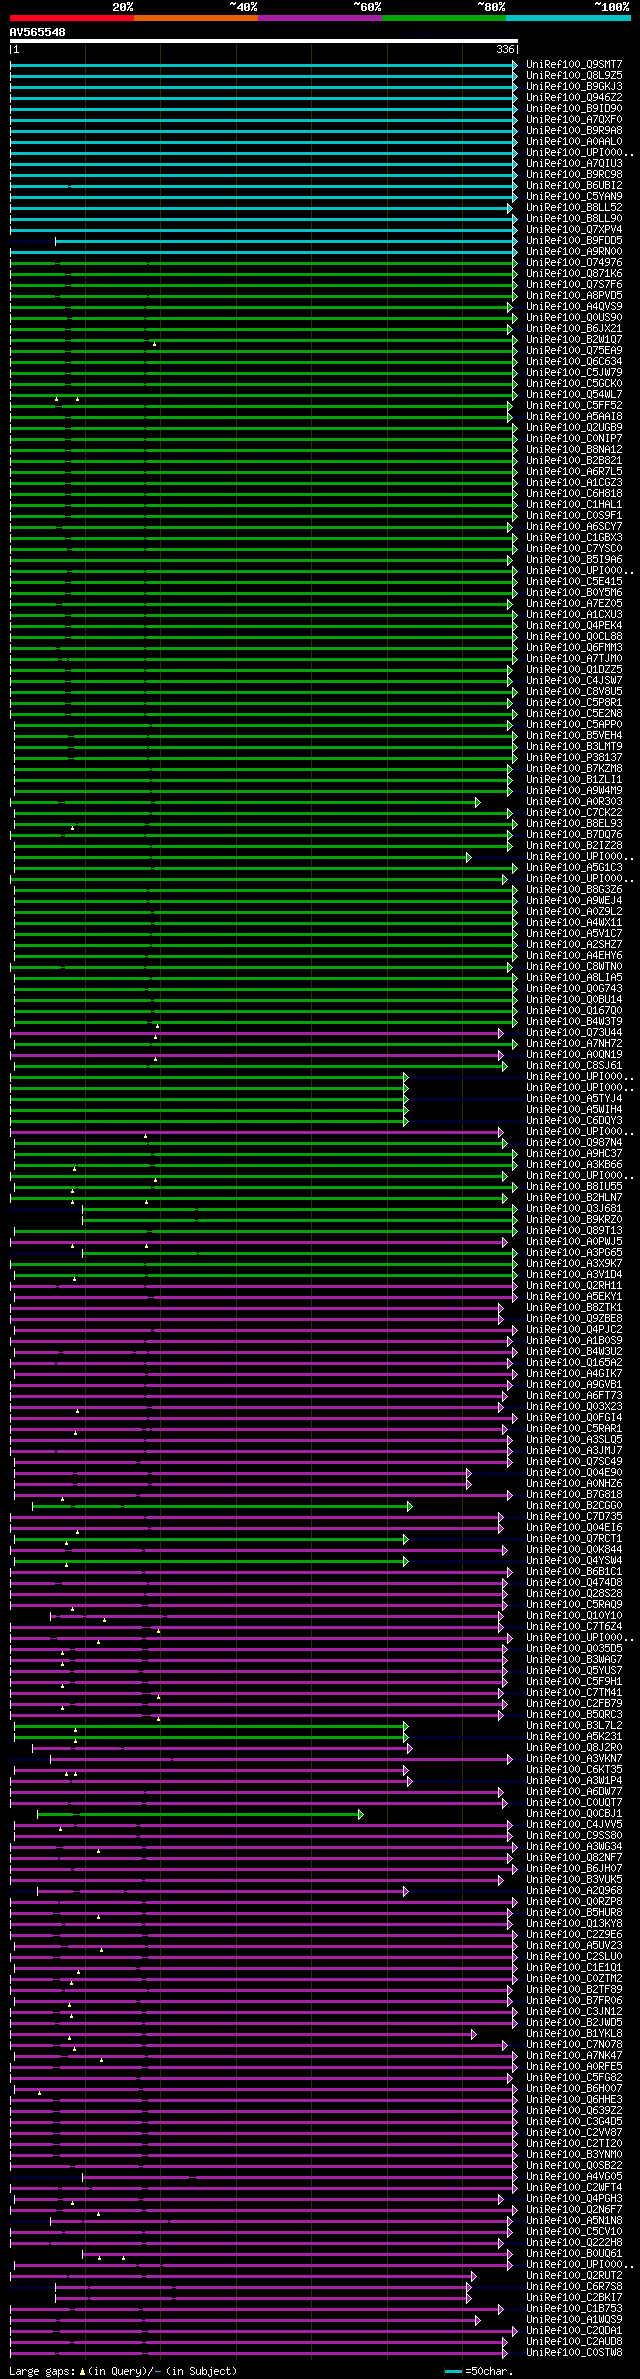Image resolution: width=640 pixels, height=2379 pixels.
Task: Open hit UniRef100_B9ID90
Action: coord(574,108)
